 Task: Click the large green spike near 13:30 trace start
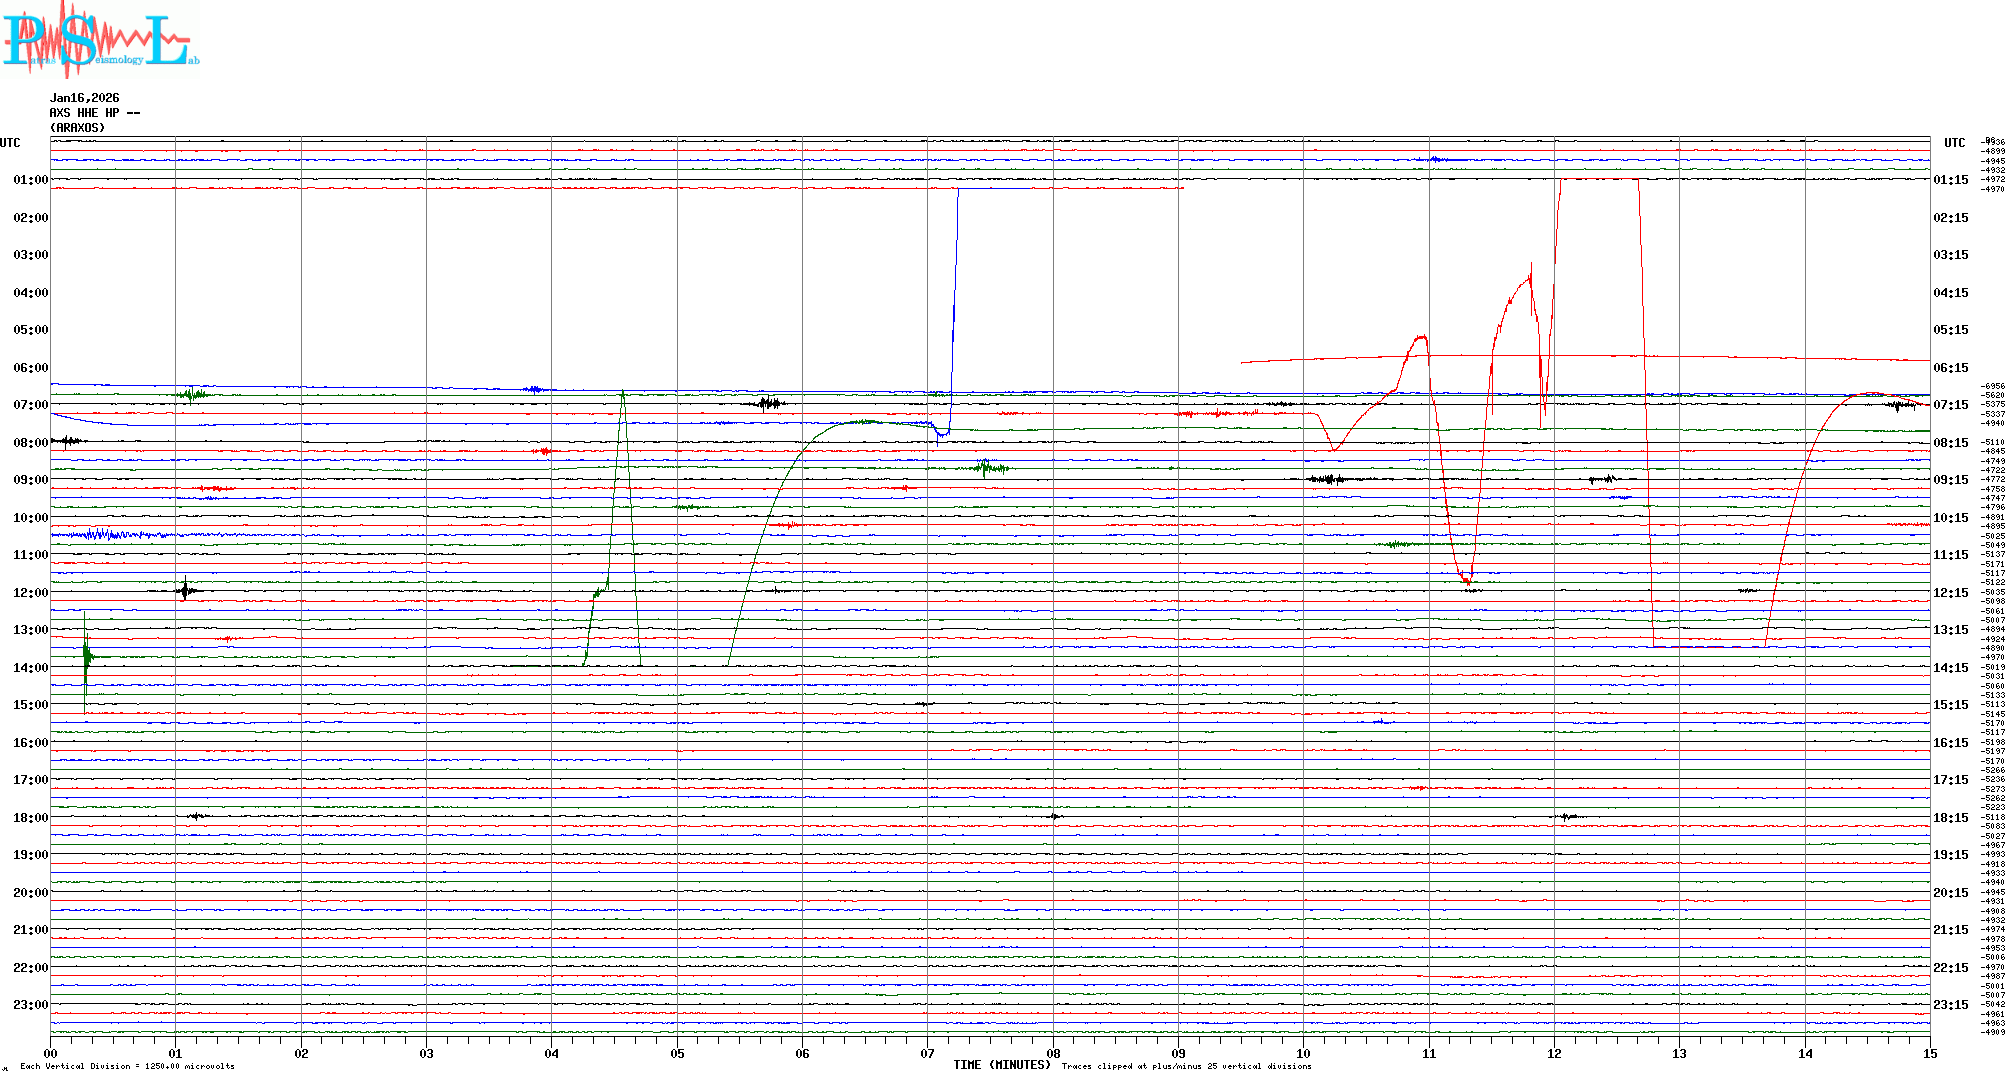(x=86, y=656)
